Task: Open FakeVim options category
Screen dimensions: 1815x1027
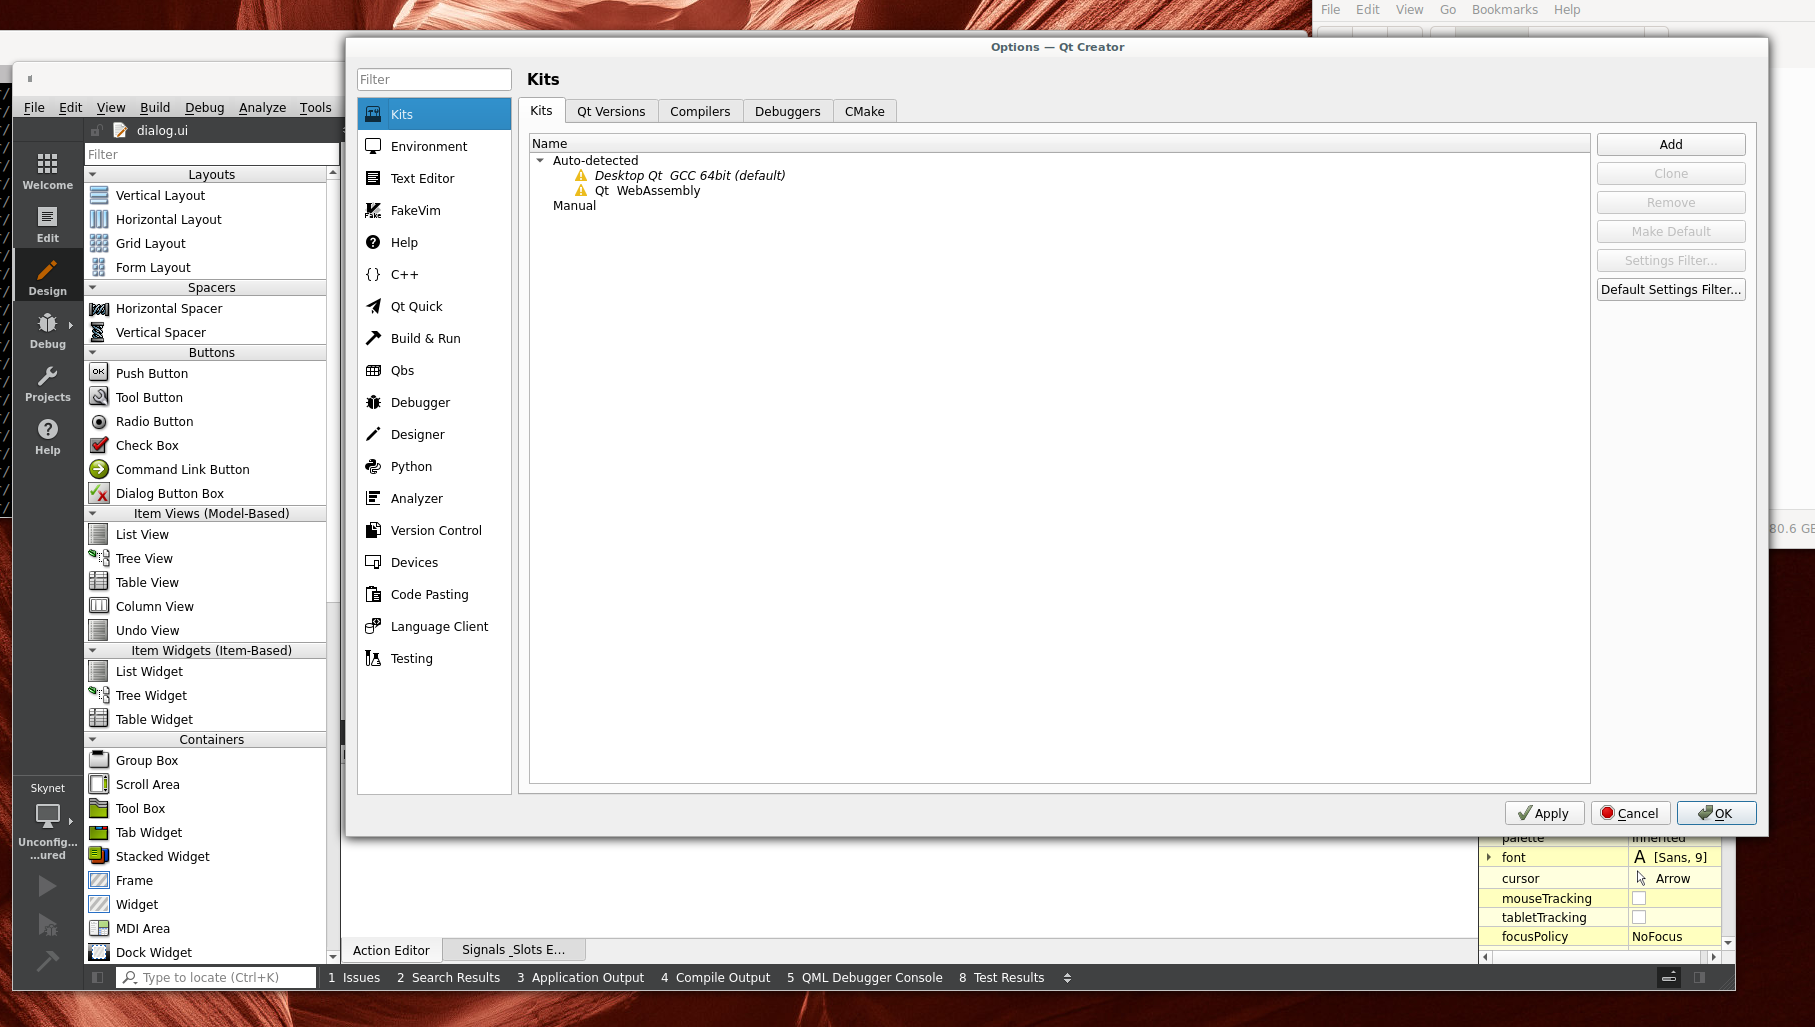Action: click(x=434, y=210)
